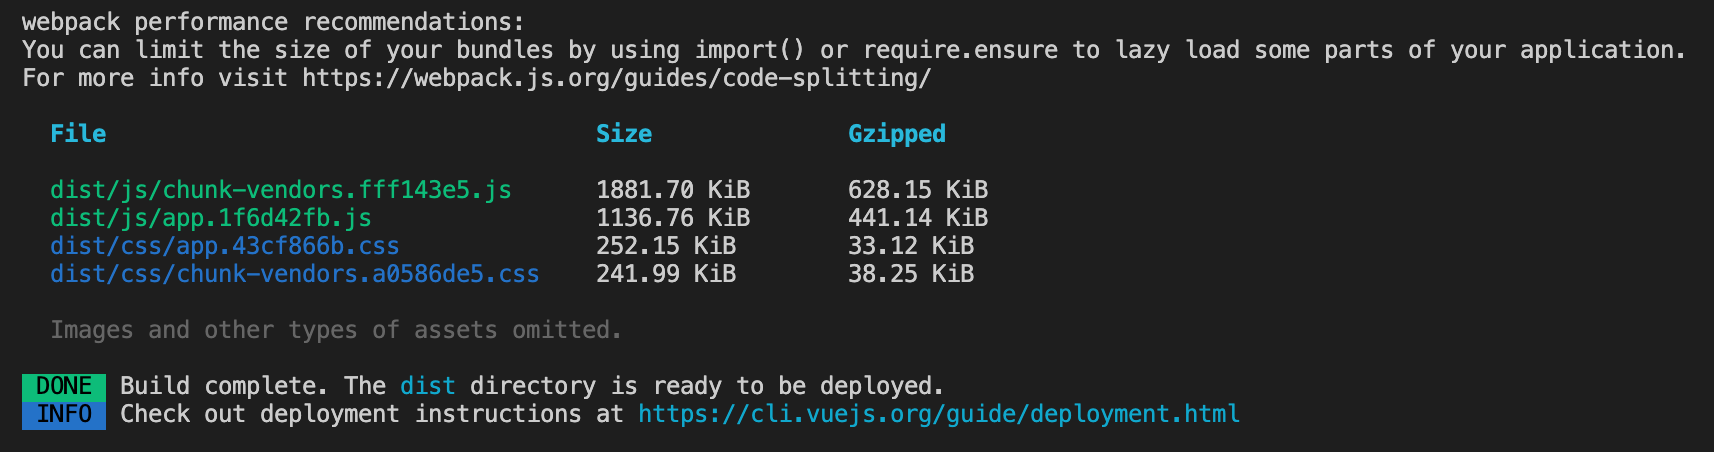Image resolution: width=1714 pixels, height=452 pixels.
Task: Click the 628.15 KiB gzipped value
Action: coord(918,190)
